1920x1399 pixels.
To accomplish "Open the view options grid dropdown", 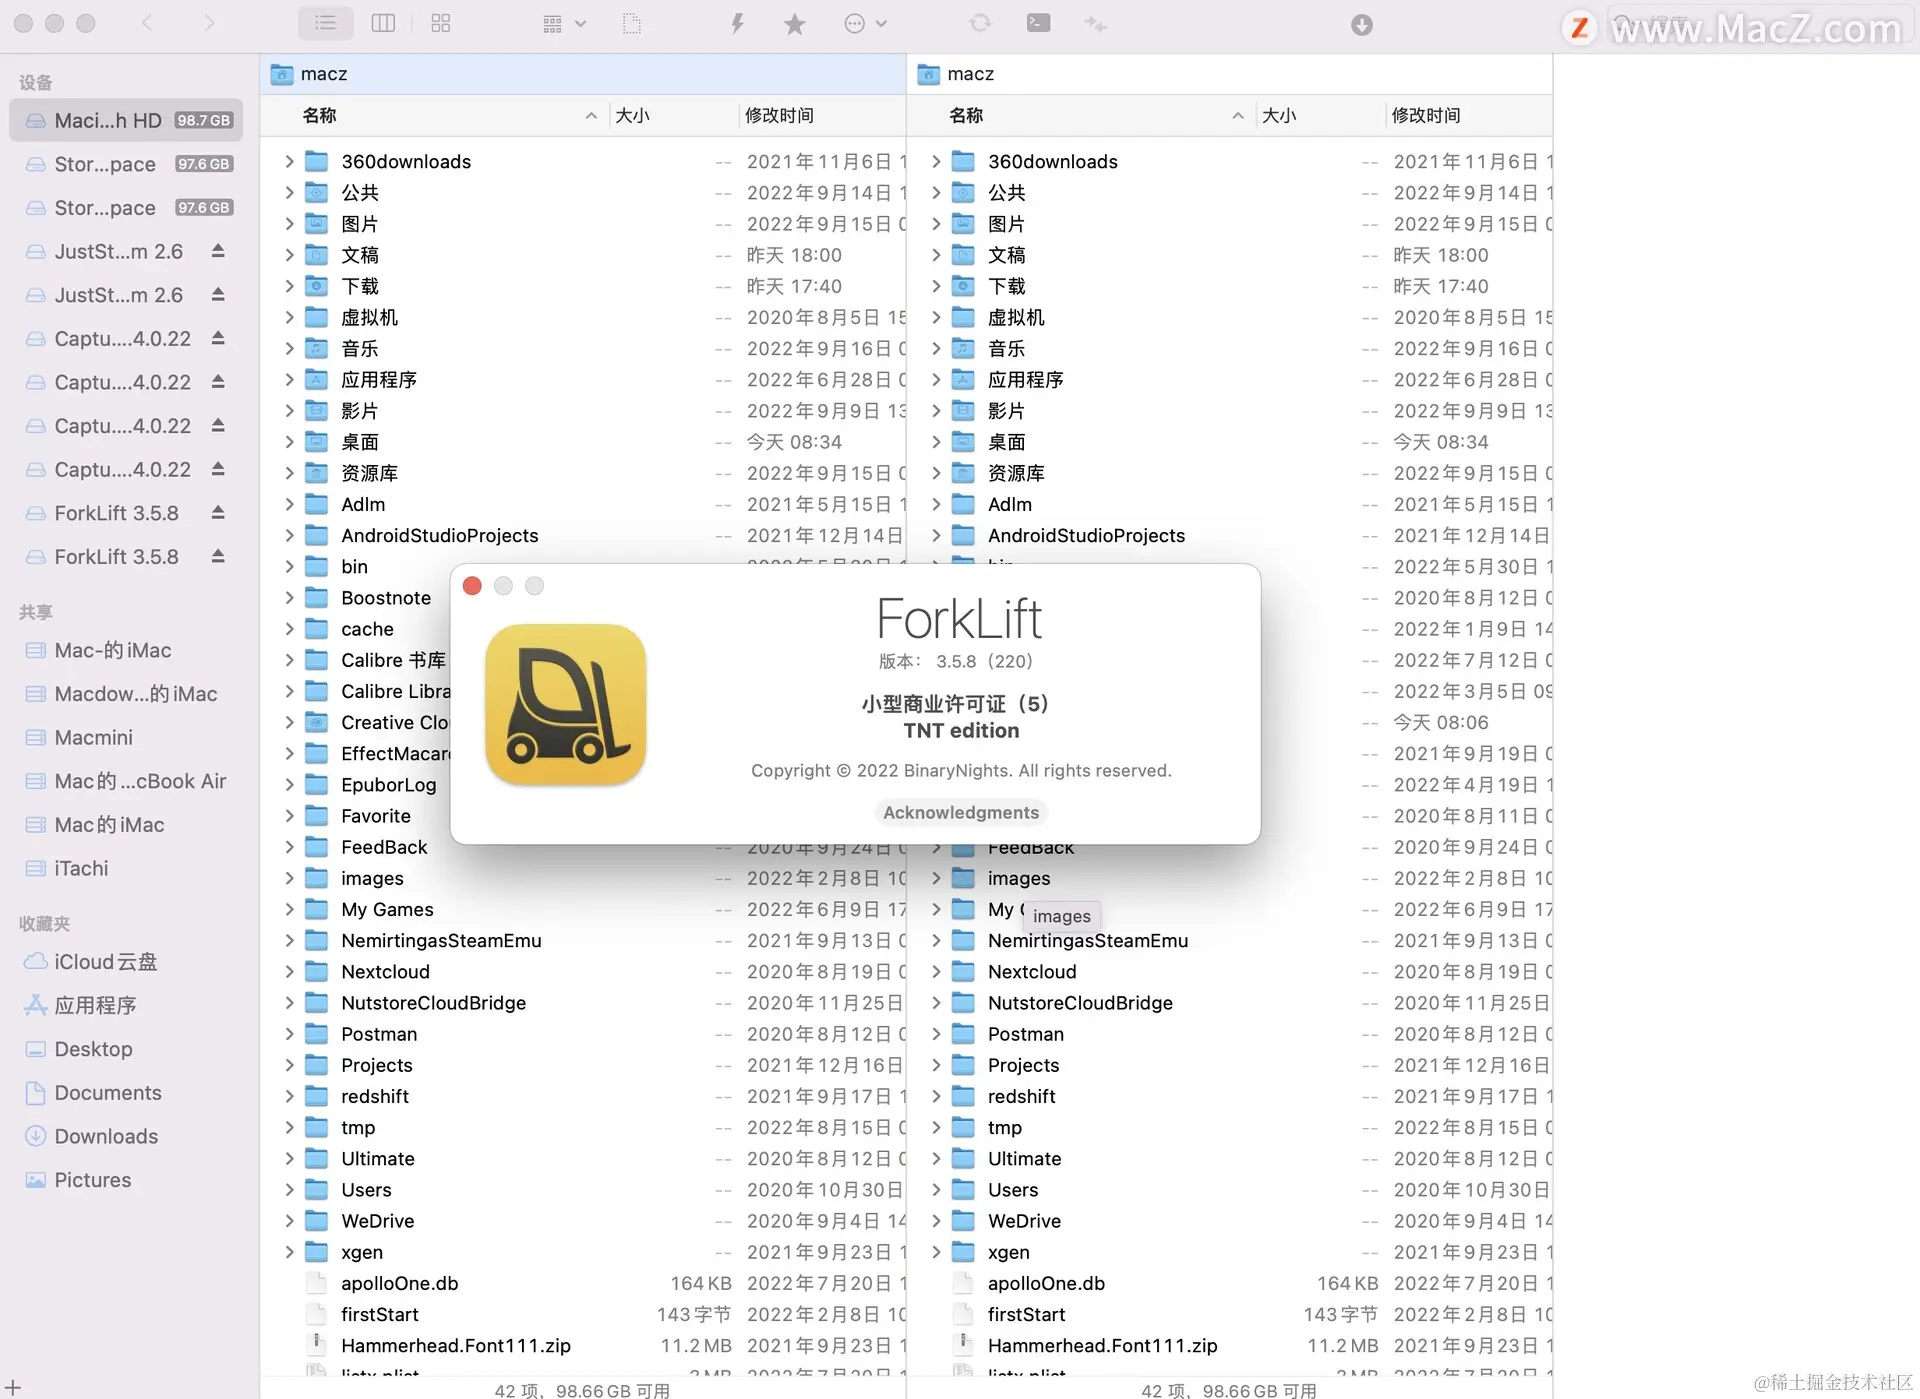I will point(563,24).
